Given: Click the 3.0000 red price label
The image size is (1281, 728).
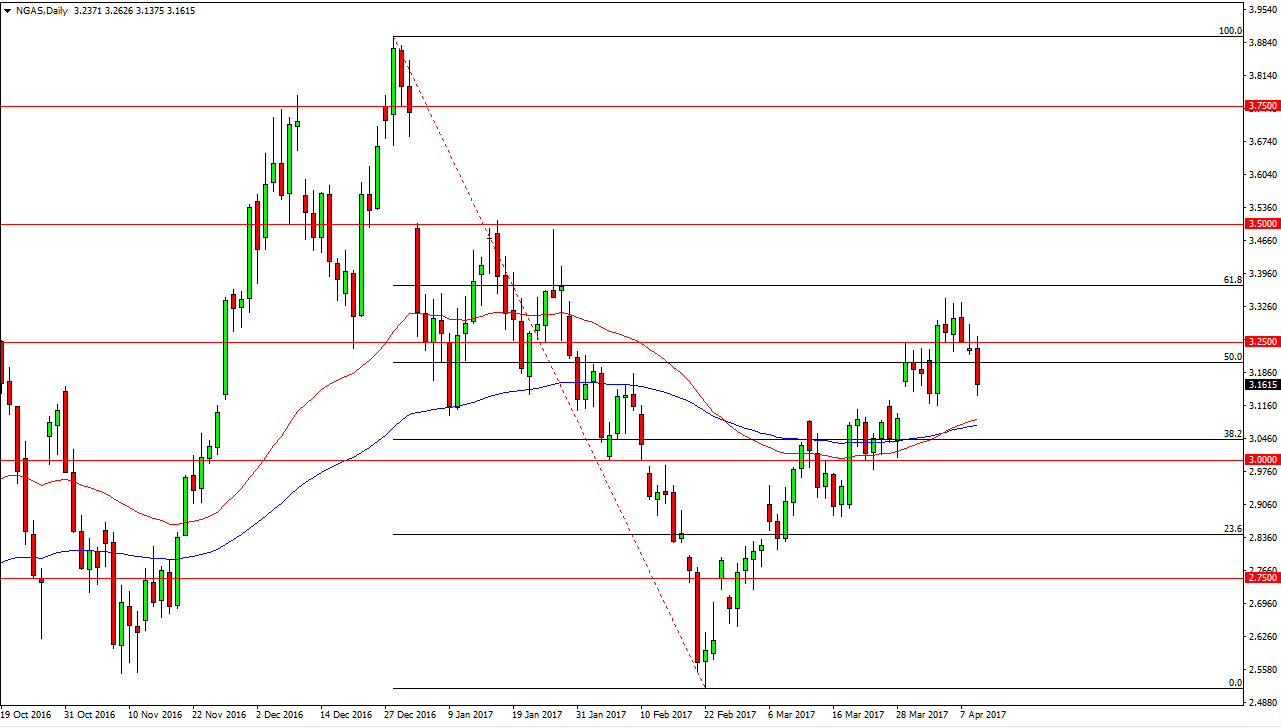Looking at the screenshot, I should [x=1261, y=460].
